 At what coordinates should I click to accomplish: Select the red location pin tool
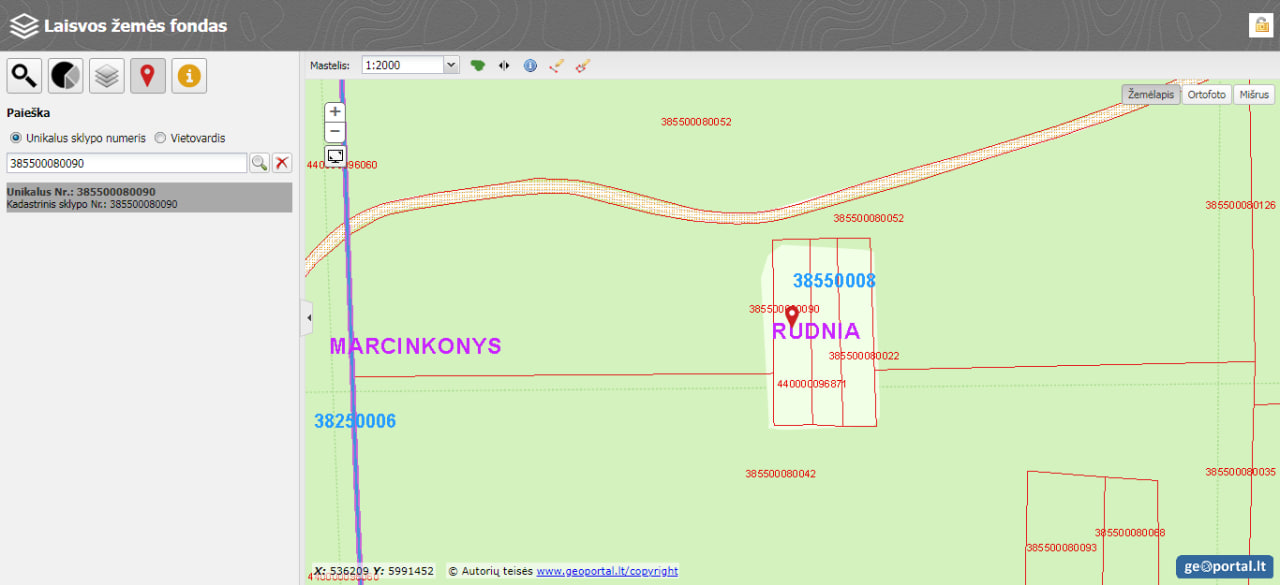[x=148, y=76]
